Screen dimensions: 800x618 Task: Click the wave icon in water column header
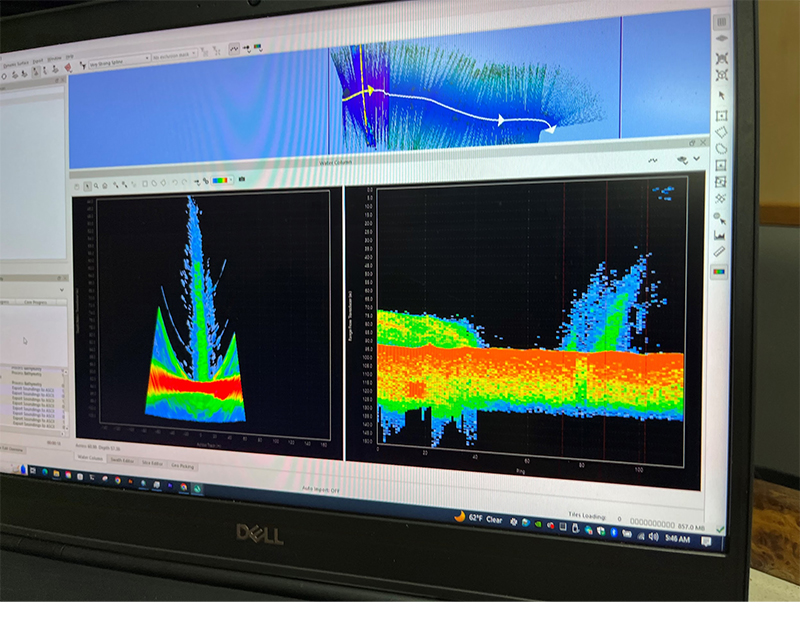pos(653,160)
